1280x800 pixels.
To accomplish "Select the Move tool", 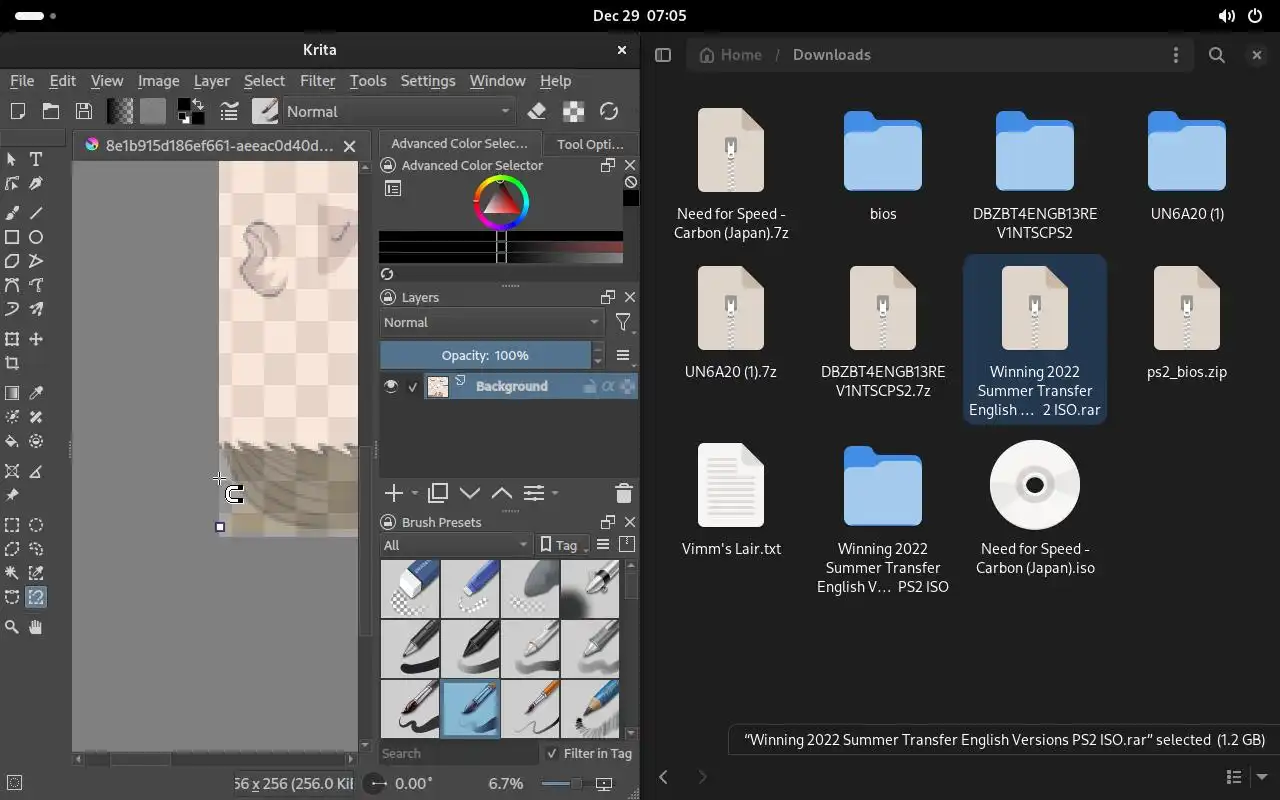I will coord(36,339).
